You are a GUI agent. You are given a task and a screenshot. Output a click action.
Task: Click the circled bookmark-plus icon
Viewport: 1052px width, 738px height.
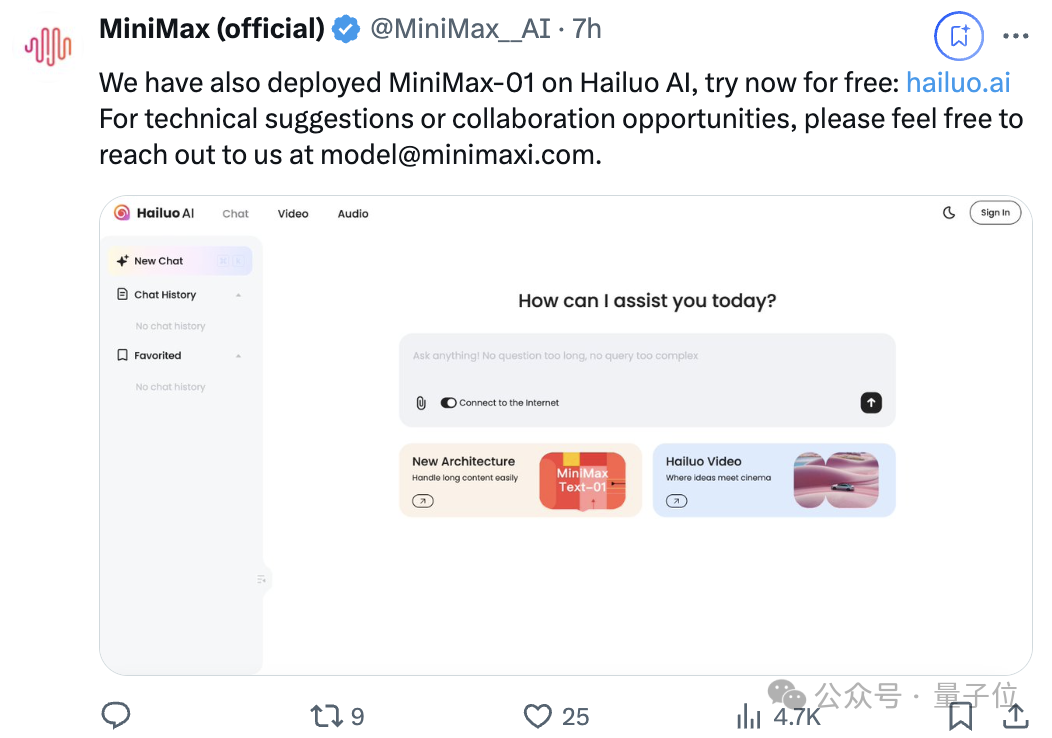959,36
